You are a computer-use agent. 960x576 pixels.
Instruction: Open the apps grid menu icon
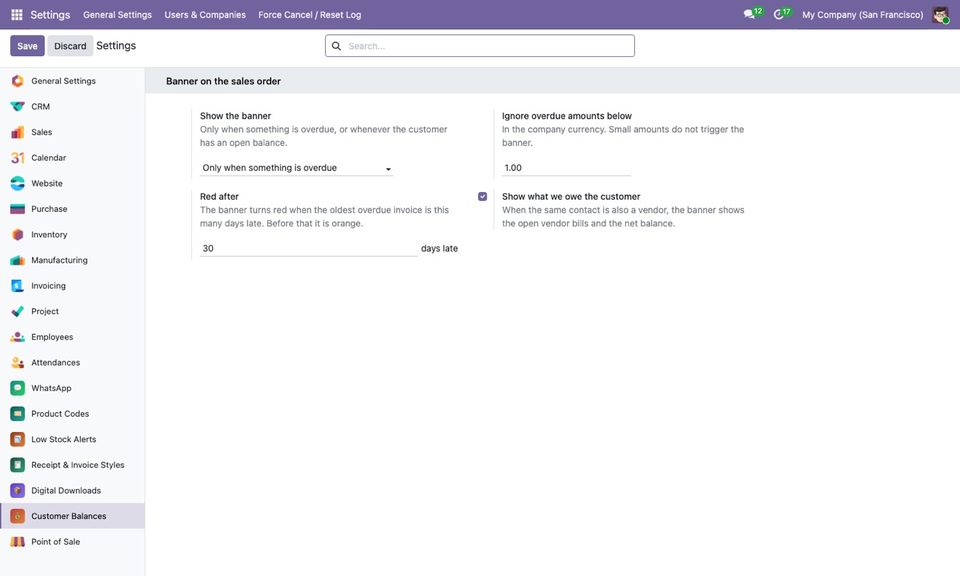17,15
